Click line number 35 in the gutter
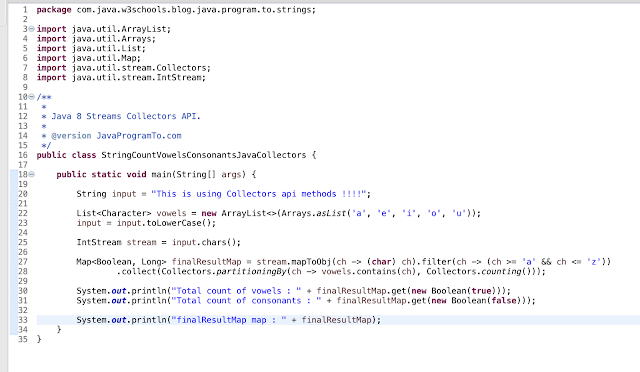640x372 pixels. (x=22, y=339)
